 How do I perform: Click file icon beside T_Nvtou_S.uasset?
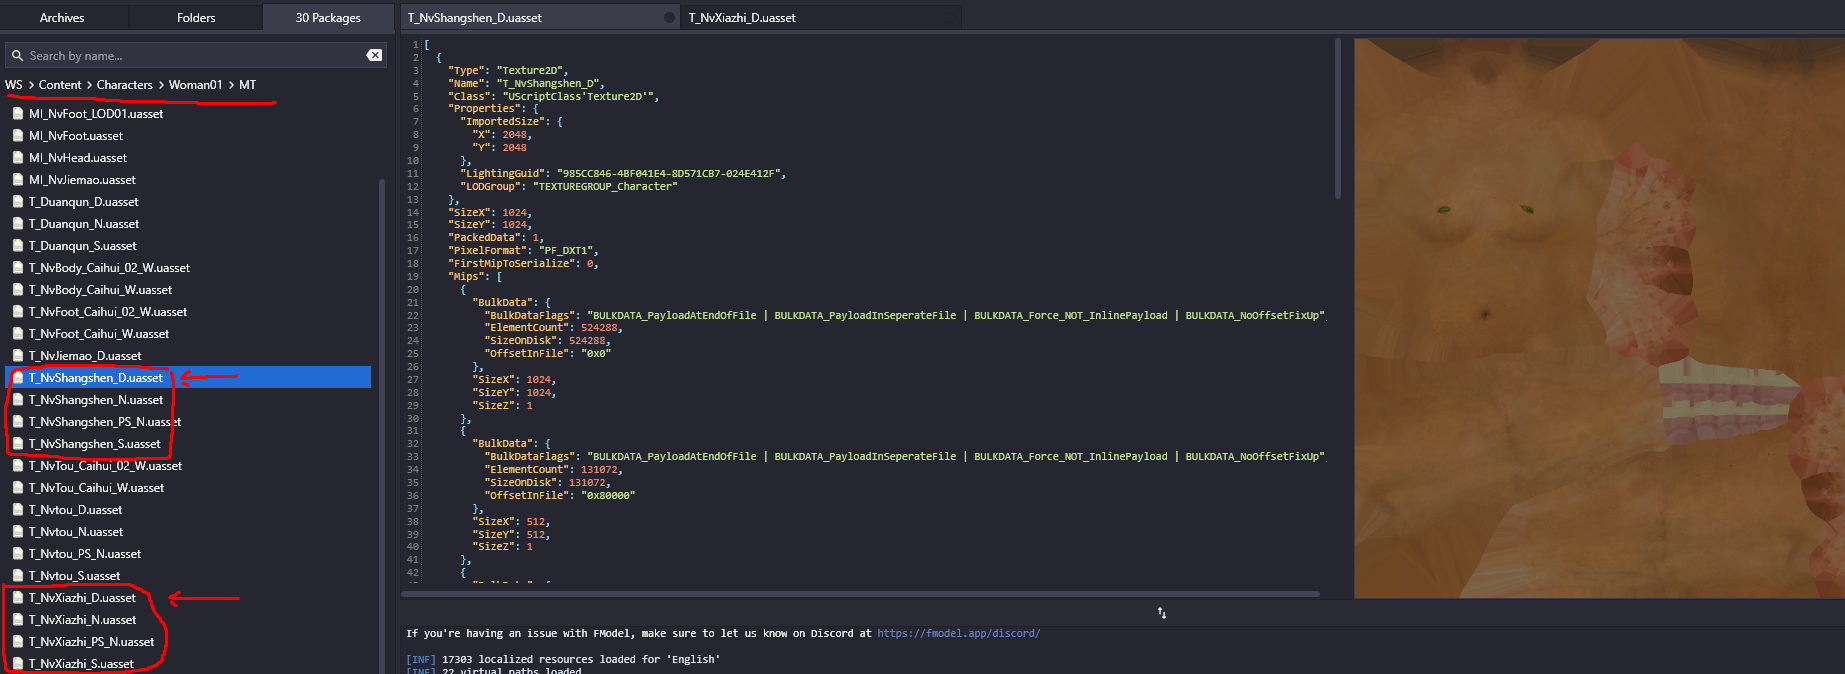pos(18,576)
